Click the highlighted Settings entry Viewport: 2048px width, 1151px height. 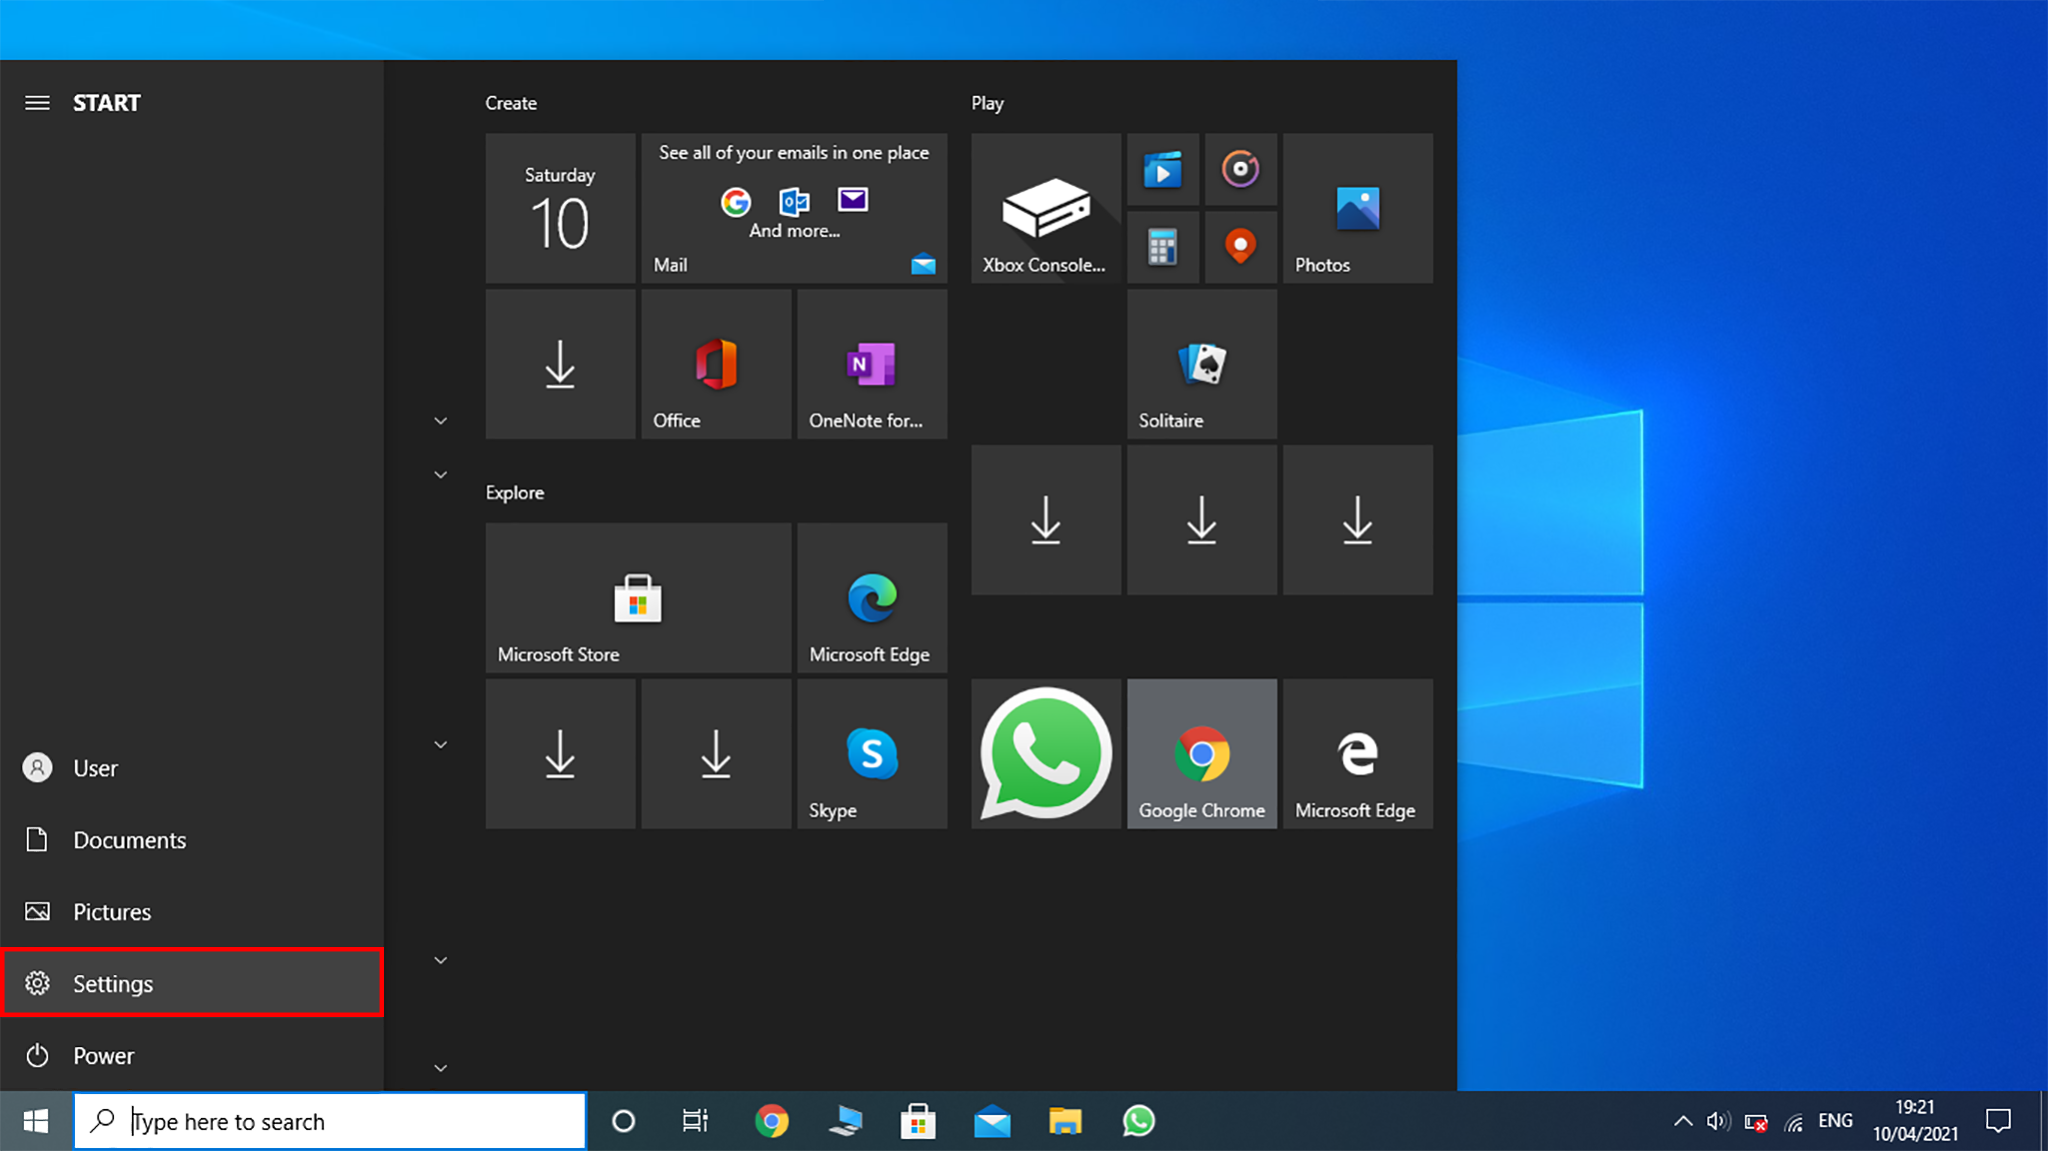click(112, 983)
